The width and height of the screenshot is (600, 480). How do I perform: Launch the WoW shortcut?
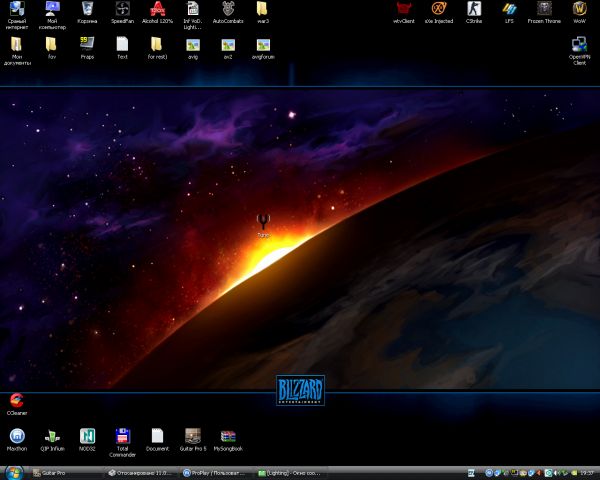click(580, 12)
